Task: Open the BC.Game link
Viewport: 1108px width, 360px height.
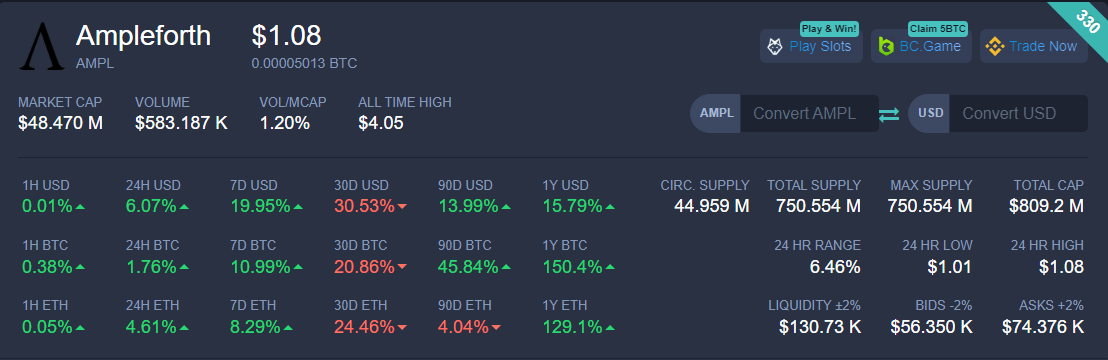Action: (x=921, y=46)
